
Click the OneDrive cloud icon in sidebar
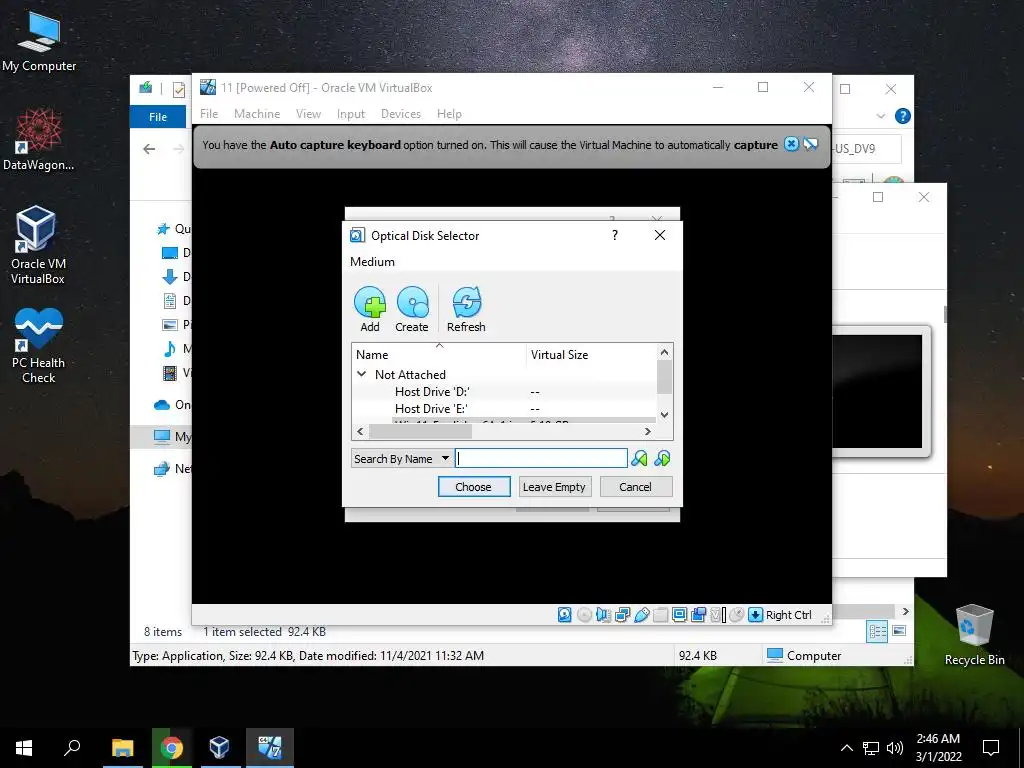point(162,405)
